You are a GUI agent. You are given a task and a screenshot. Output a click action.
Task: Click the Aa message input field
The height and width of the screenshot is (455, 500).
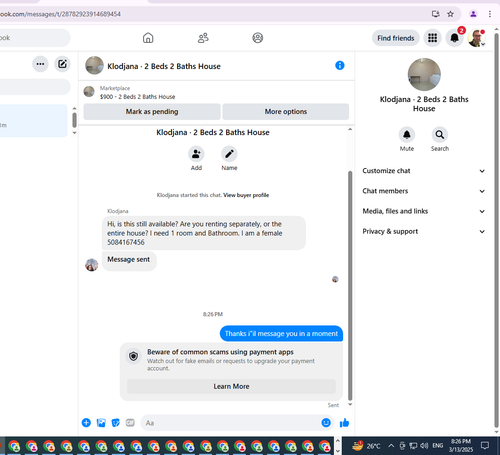[231, 423]
